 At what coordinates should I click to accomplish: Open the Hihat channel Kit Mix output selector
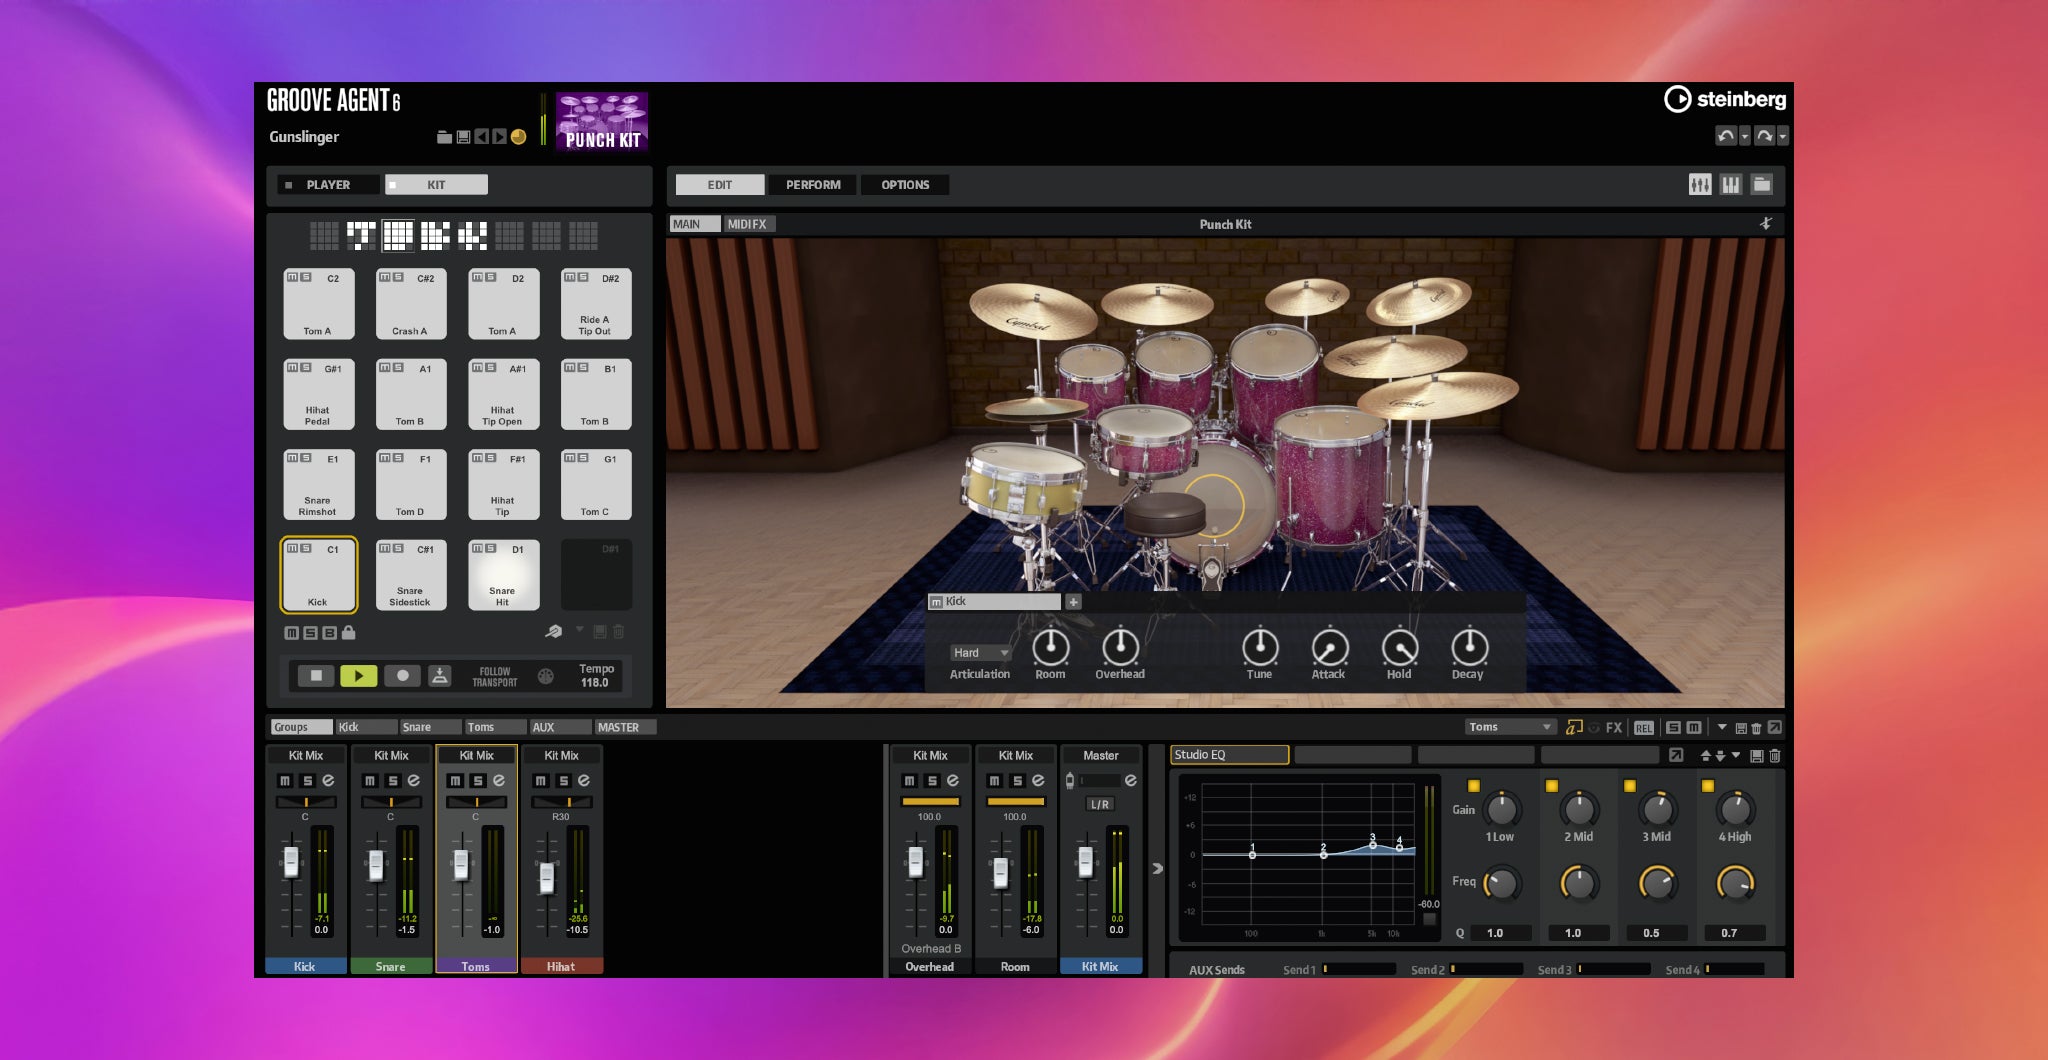[561, 756]
